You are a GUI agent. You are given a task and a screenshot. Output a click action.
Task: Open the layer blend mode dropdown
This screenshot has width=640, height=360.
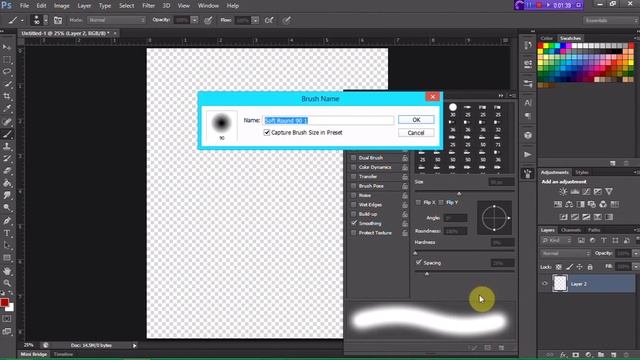tap(566, 253)
